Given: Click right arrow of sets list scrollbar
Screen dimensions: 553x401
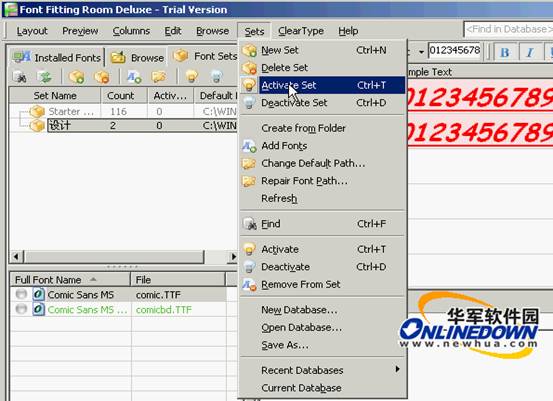Looking at the screenshot, I should (233, 256).
